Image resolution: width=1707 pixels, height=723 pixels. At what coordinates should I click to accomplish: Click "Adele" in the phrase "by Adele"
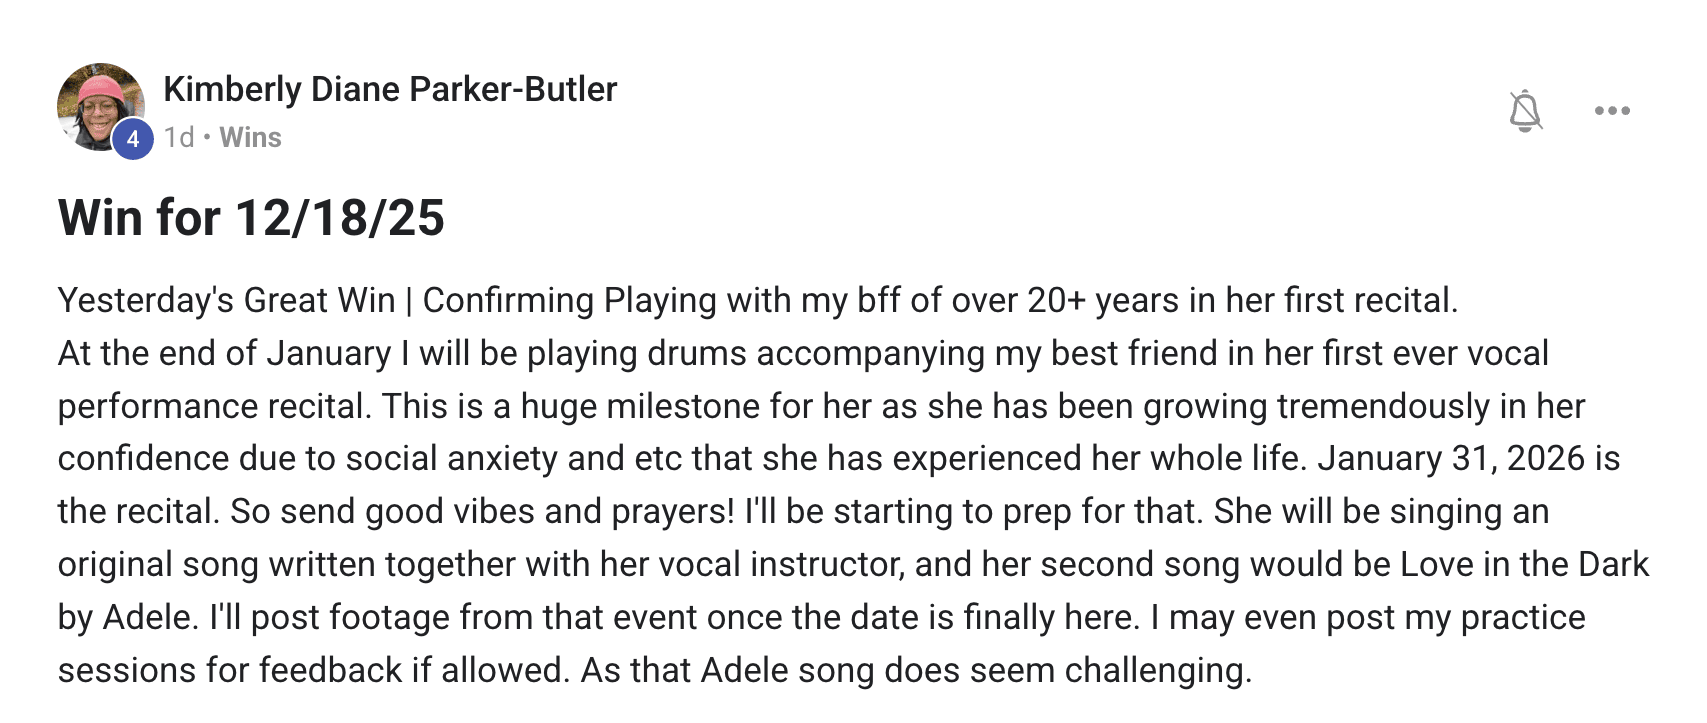click(x=149, y=617)
